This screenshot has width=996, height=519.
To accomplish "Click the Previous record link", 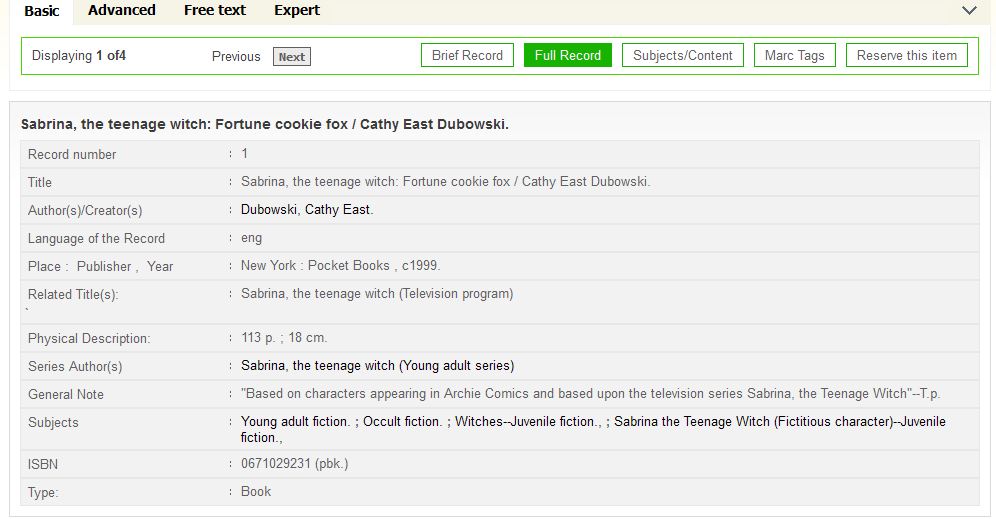I will click(x=236, y=57).
